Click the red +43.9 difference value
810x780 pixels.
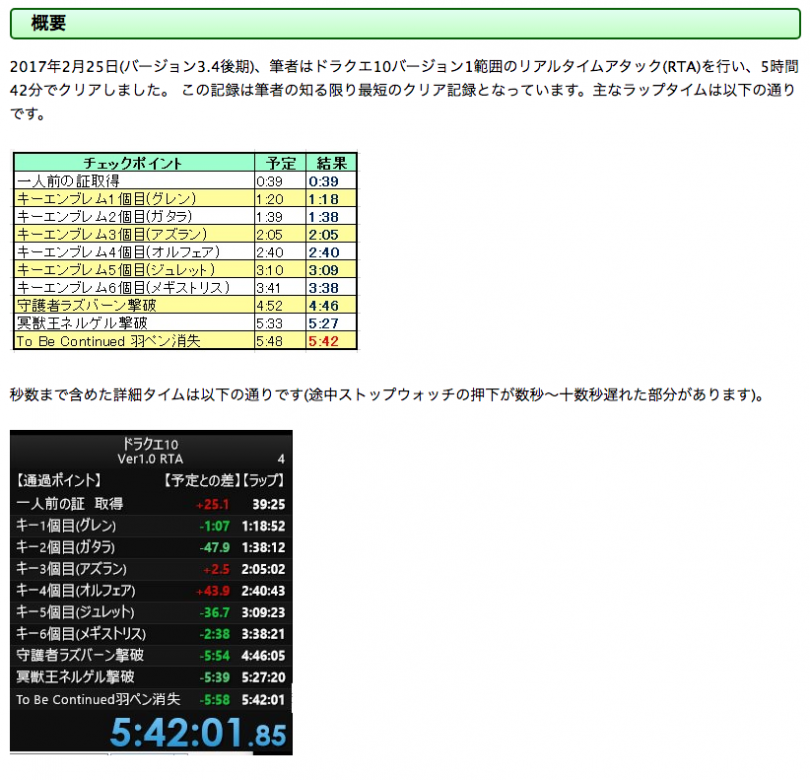point(212,591)
